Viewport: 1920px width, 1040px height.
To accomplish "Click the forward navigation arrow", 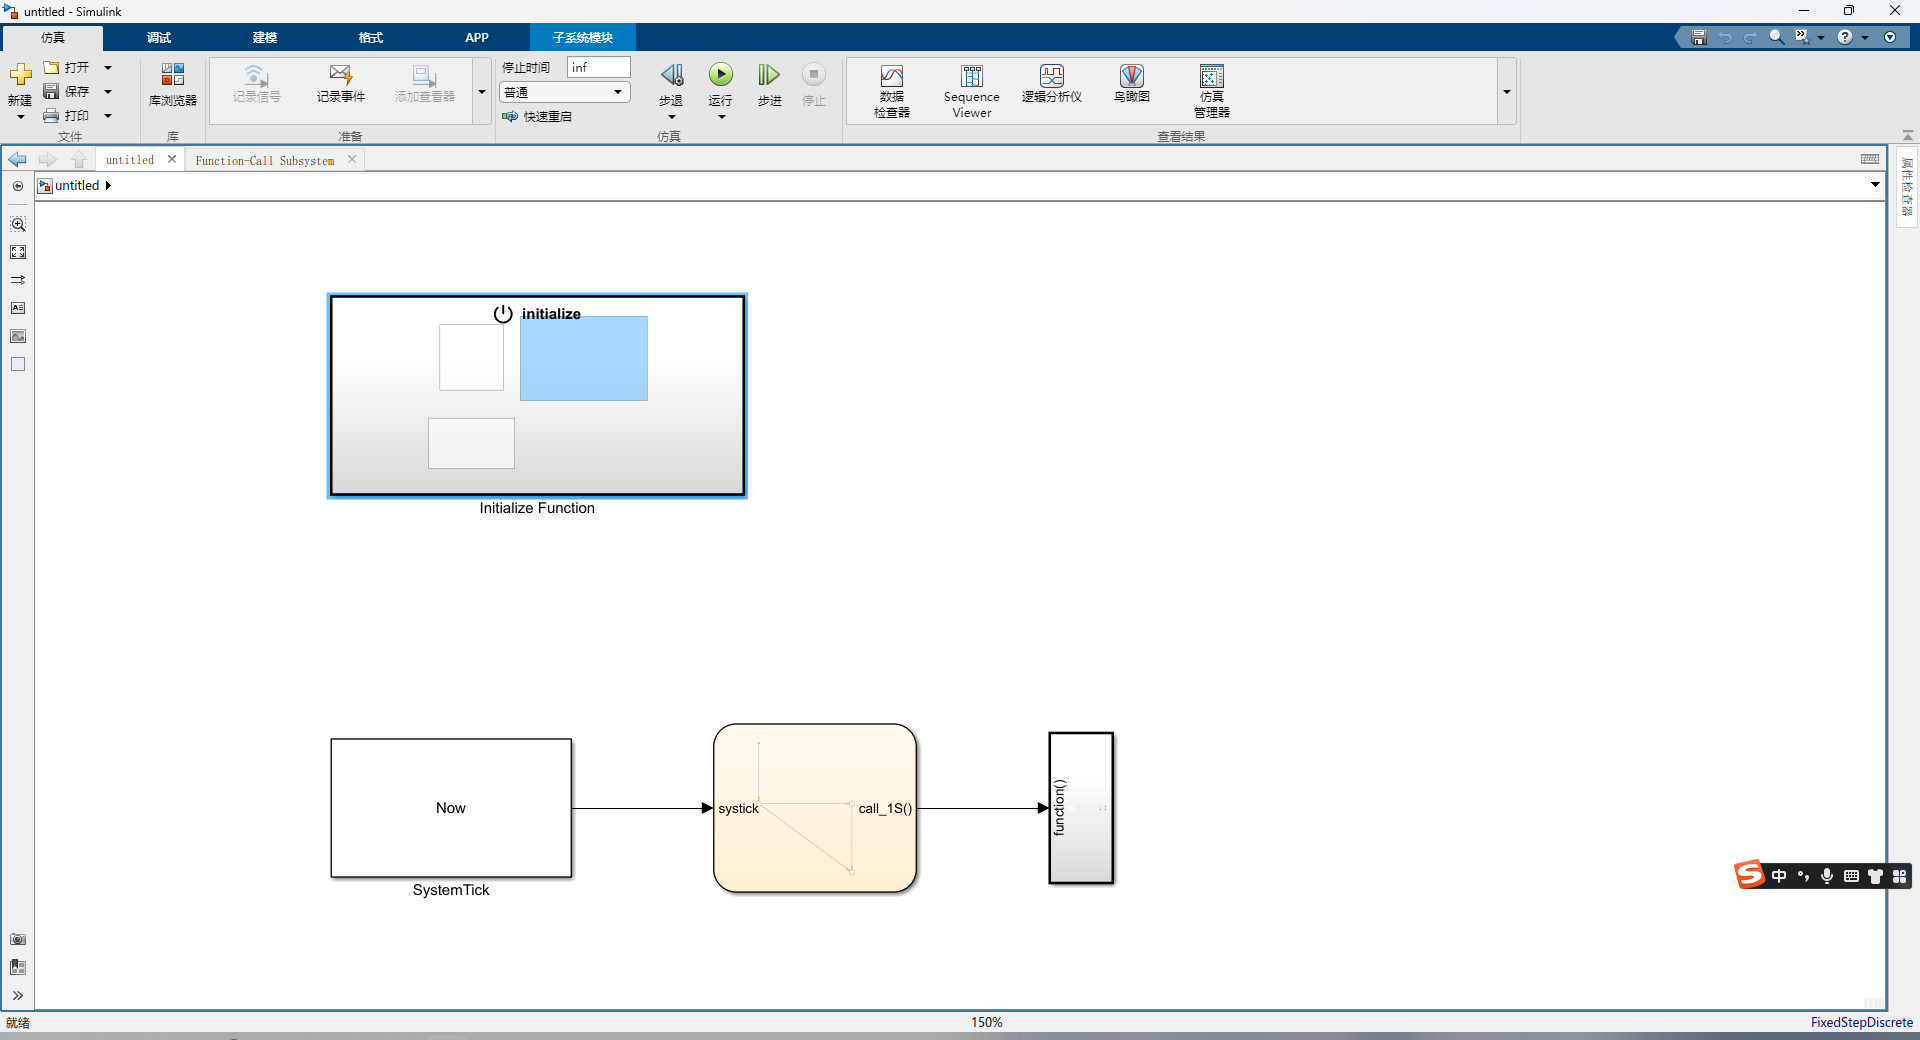I will click(x=47, y=160).
